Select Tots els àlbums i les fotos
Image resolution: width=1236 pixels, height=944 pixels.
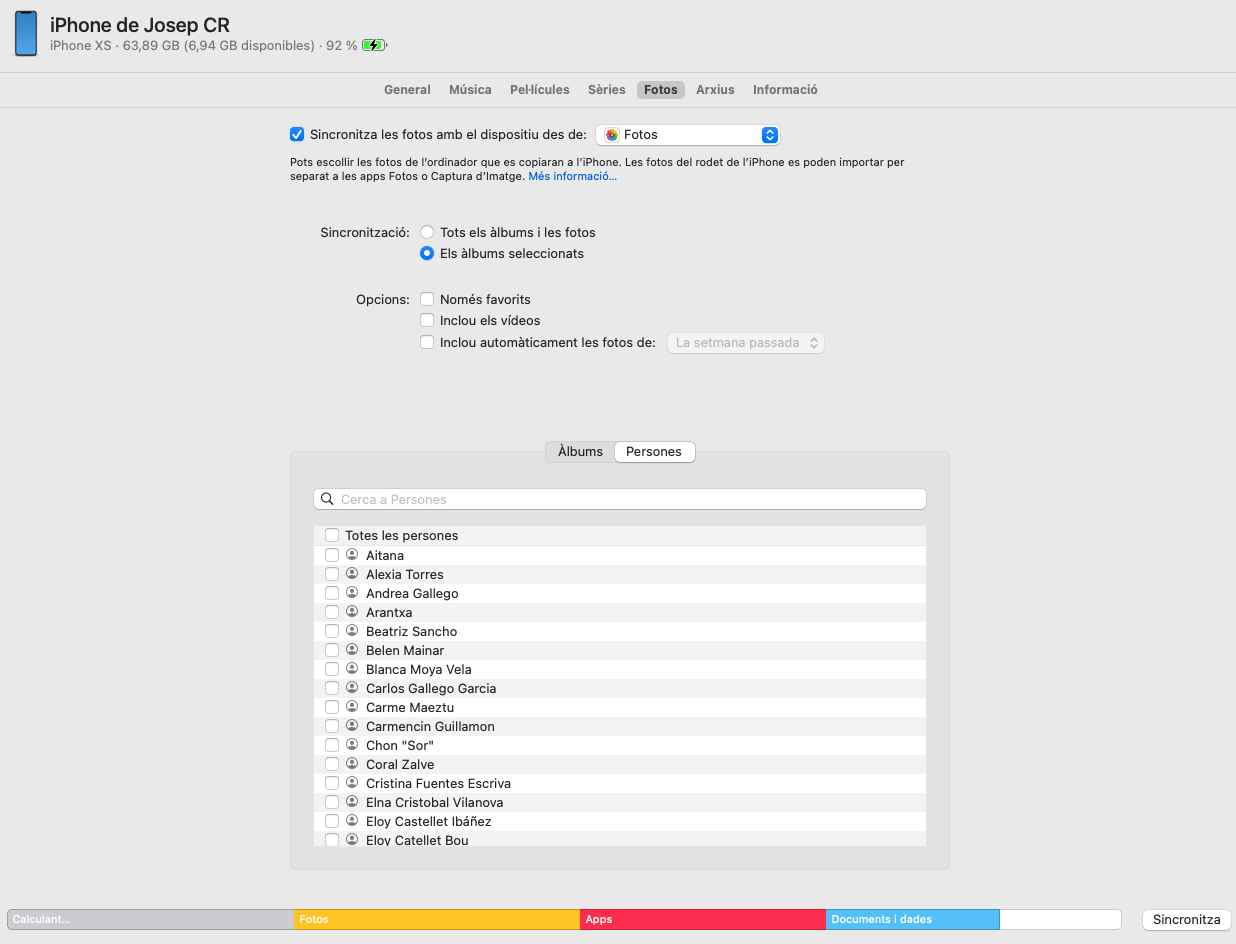pyautogui.click(x=427, y=232)
